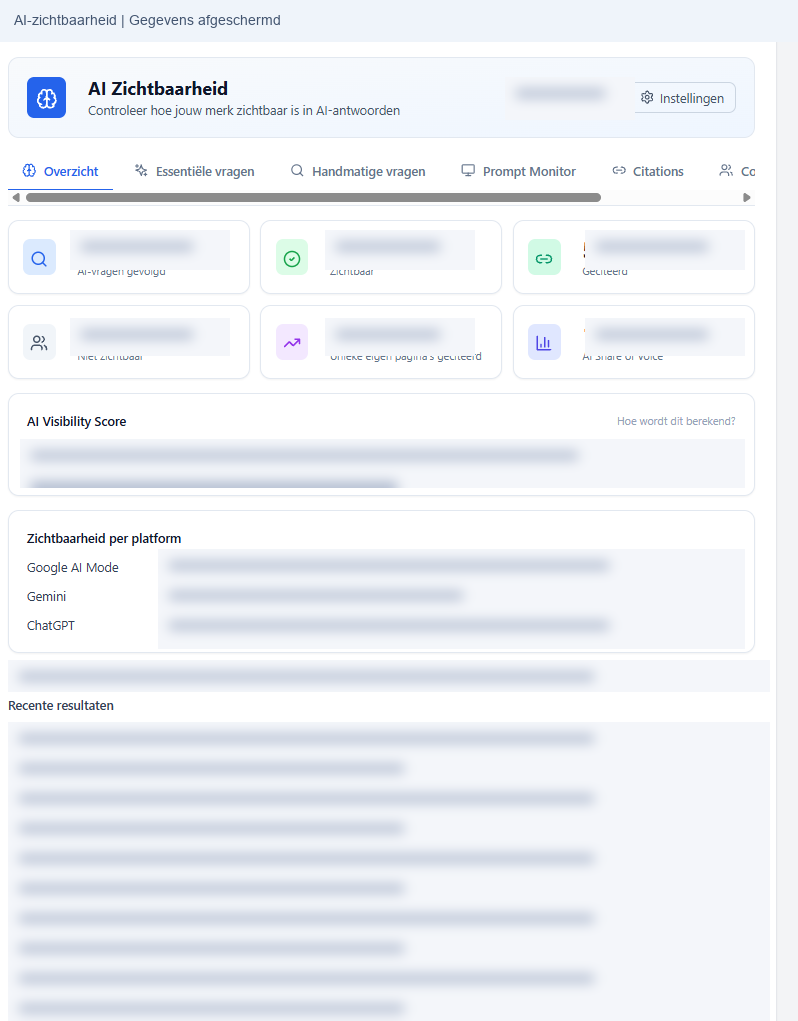The image size is (798, 1021).
Task: Open the Essentiële vragen tab
Action: point(195,171)
